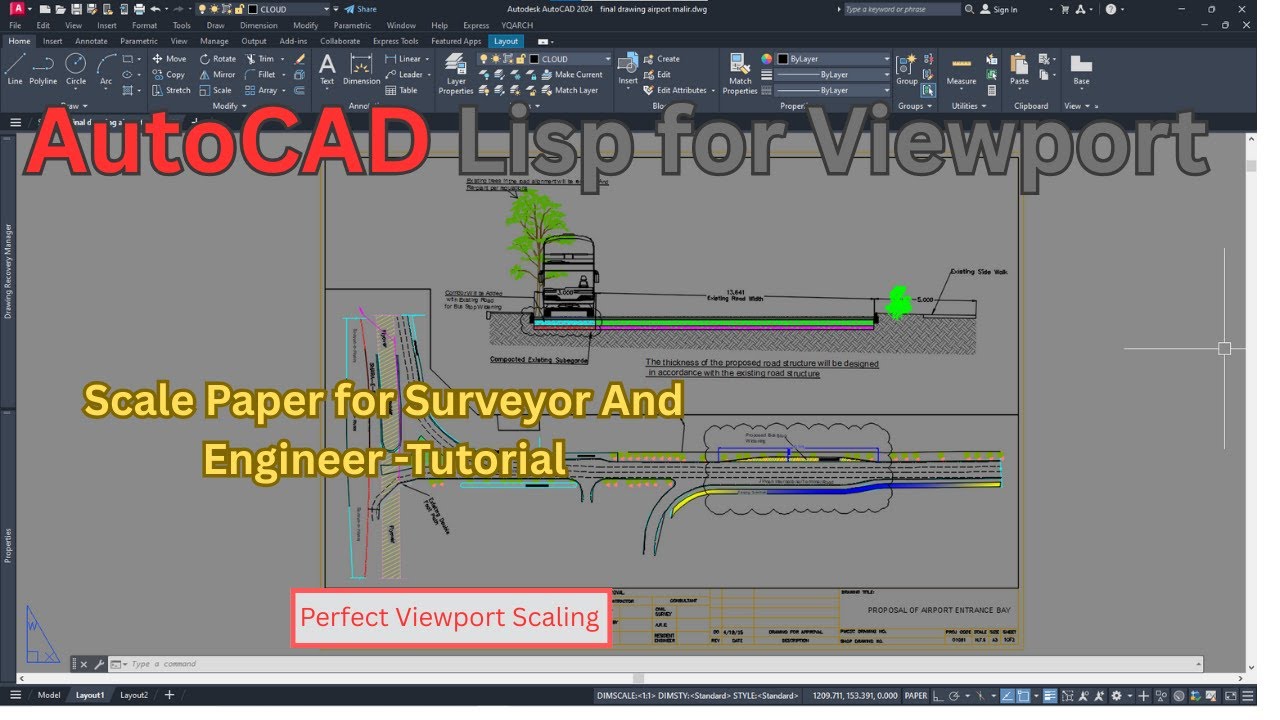Click the Save icon in quick access toolbar
Viewport: 1280px width, 720px height.
click(x=76, y=9)
